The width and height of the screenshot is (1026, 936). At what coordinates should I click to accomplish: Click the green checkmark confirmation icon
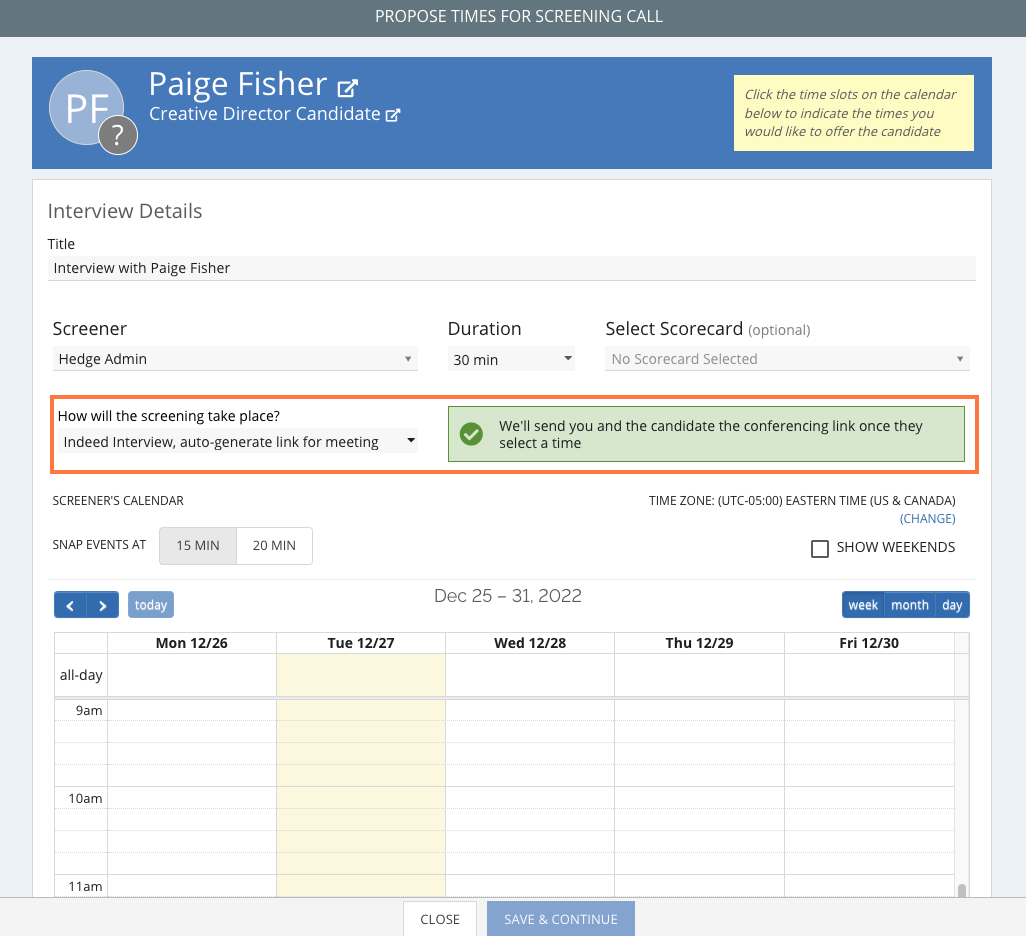point(471,434)
